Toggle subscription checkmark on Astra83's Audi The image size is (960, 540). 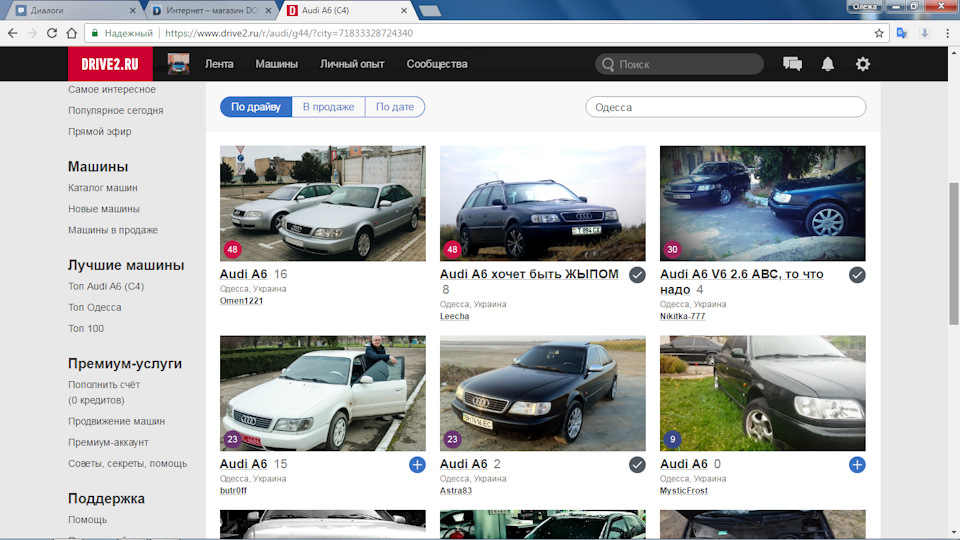[x=637, y=465]
